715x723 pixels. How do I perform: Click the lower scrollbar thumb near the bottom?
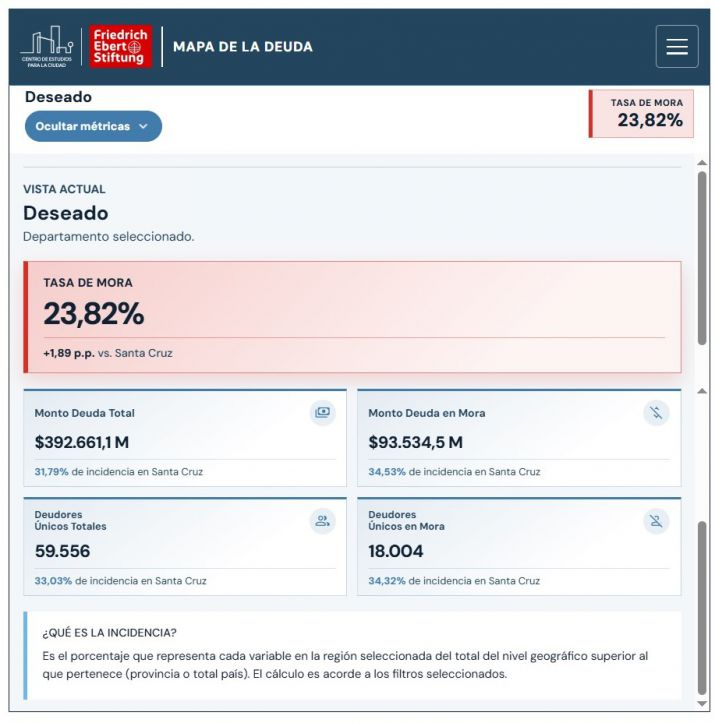(x=702, y=608)
